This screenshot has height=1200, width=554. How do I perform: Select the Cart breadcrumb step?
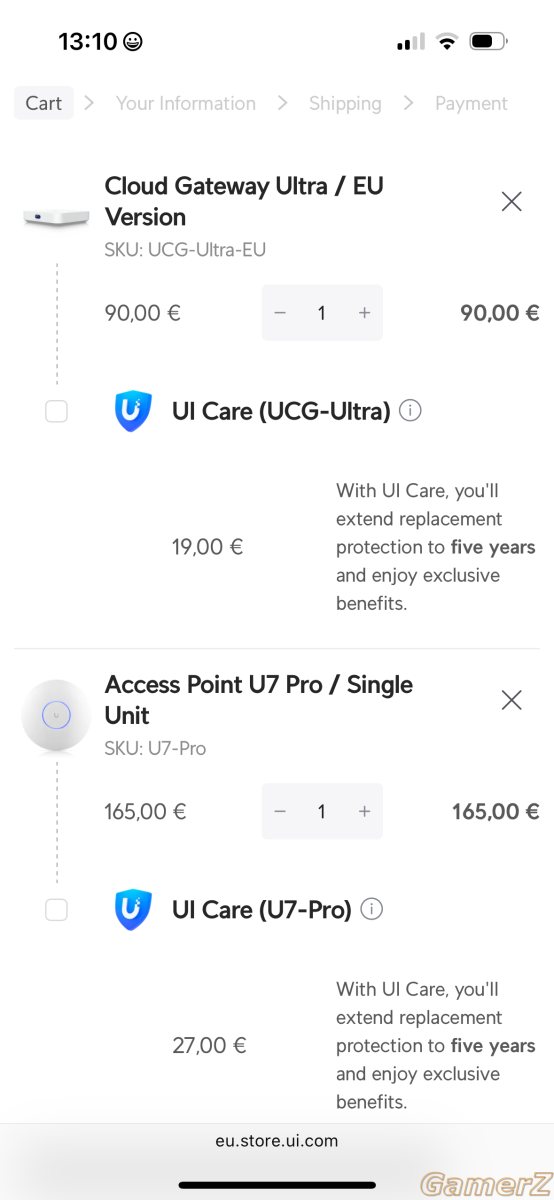click(x=44, y=103)
